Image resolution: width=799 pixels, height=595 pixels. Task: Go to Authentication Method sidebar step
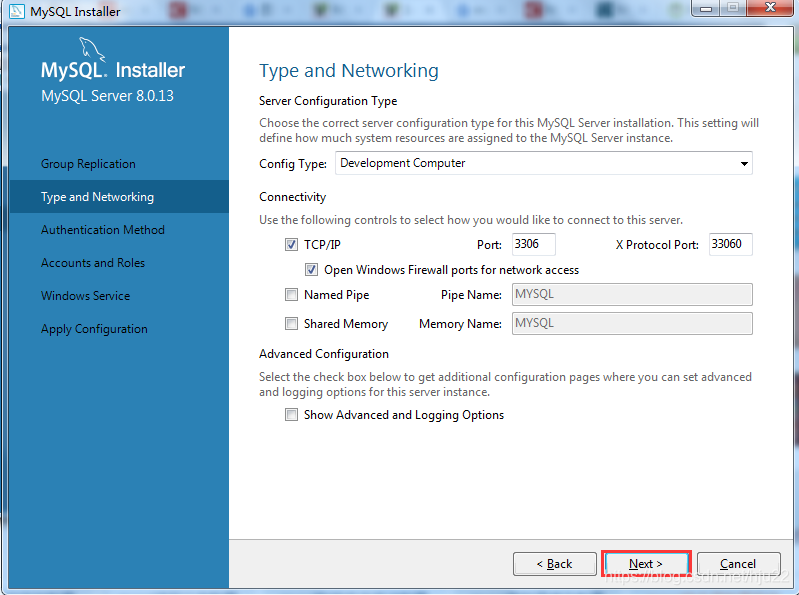[x=103, y=230]
